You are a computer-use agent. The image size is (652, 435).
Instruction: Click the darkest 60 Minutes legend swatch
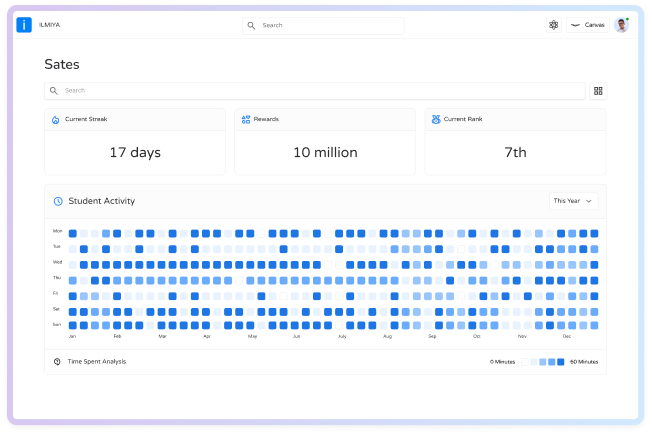559,361
